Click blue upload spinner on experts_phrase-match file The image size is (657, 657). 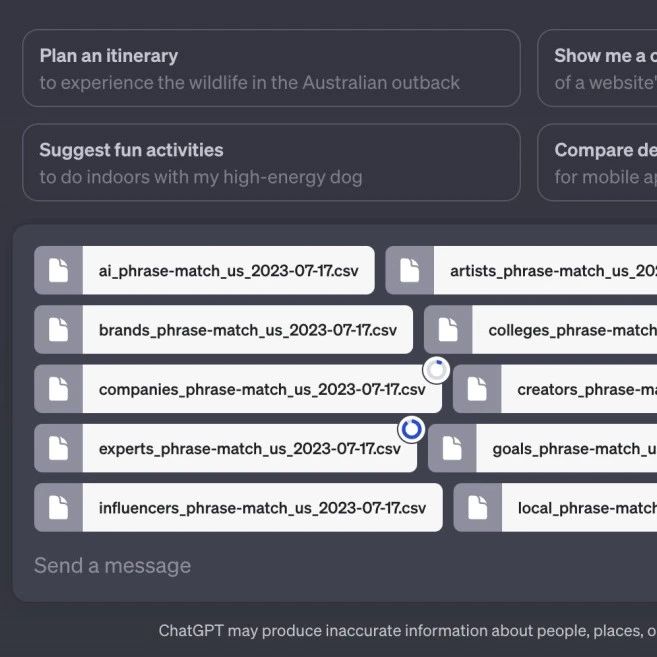point(411,429)
